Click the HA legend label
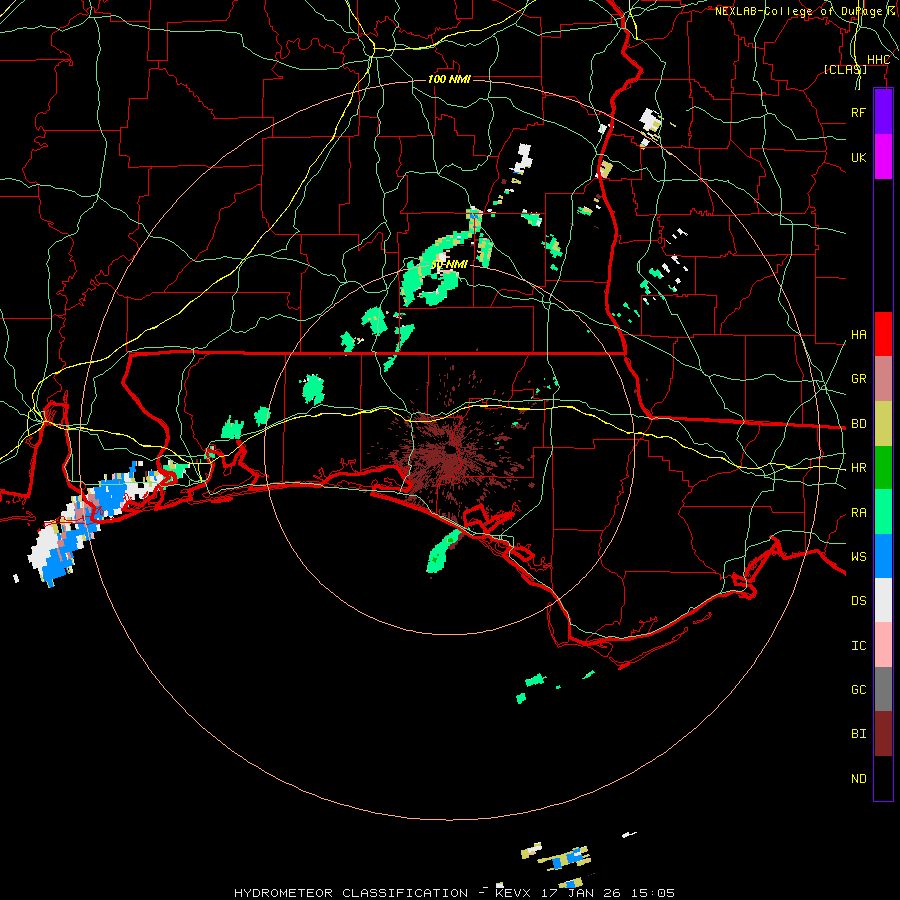 click(x=858, y=334)
